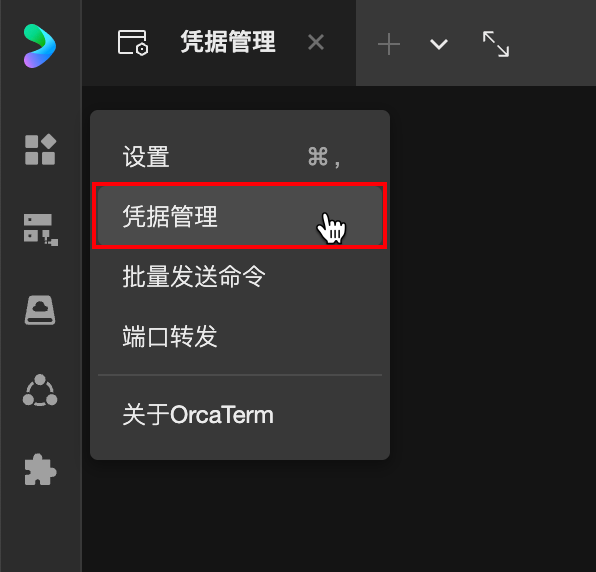596x572 pixels.
Task: Open the server list sidebar icon
Action: point(41,230)
